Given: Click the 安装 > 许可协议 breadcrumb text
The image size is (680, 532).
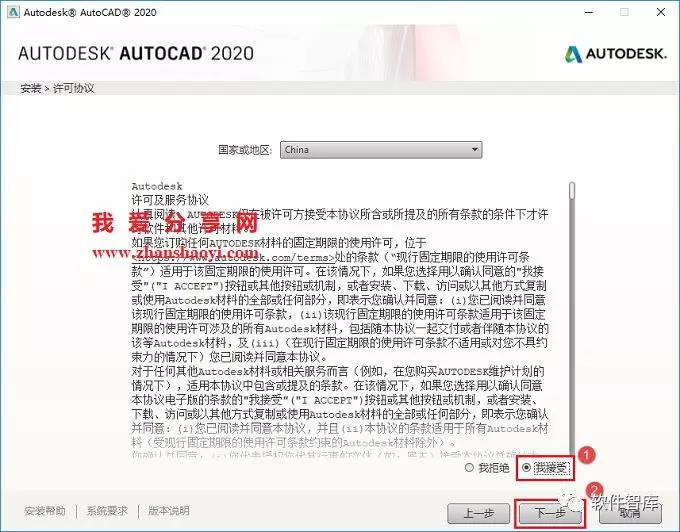Looking at the screenshot, I should [x=57, y=88].
